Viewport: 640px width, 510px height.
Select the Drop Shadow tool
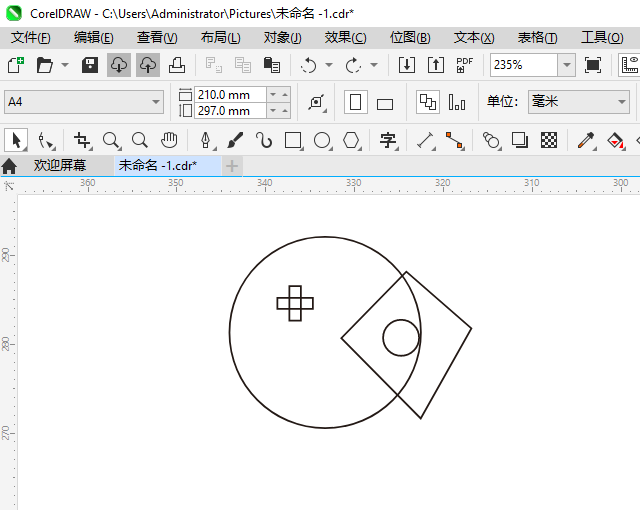coord(520,140)
